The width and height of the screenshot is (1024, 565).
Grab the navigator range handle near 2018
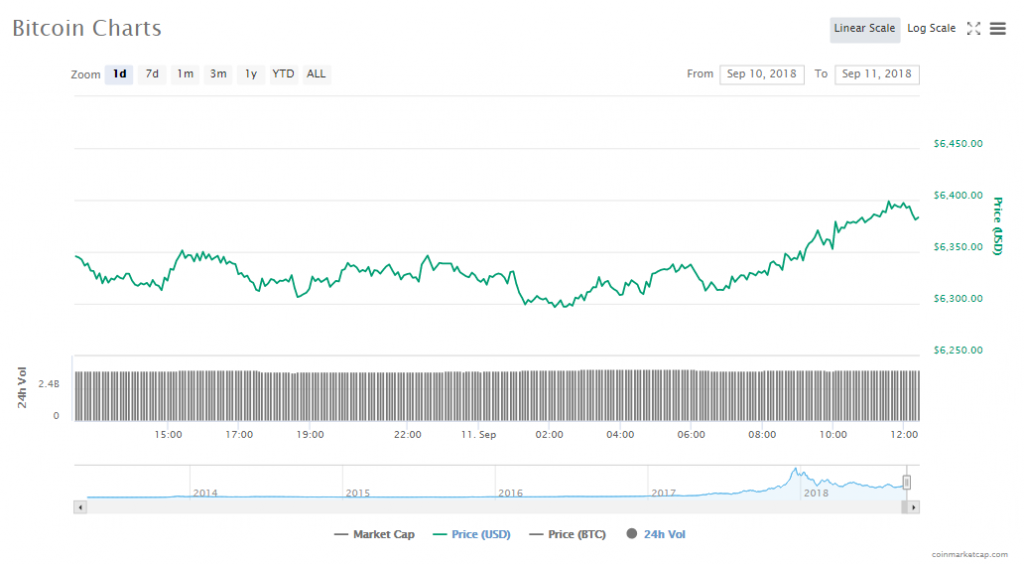(907, 483)
